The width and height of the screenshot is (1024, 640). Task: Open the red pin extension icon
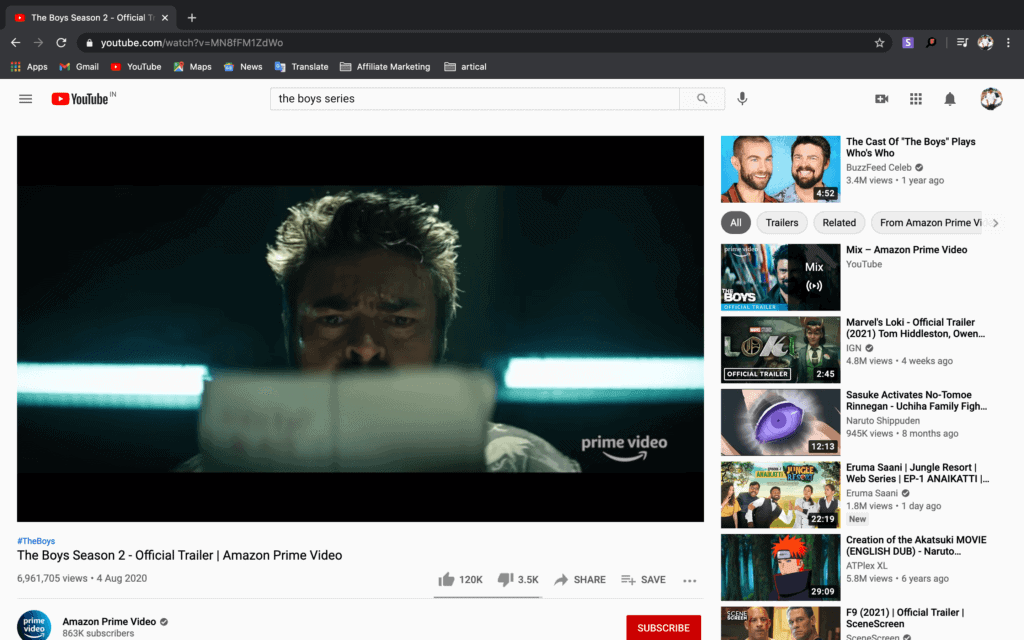click(931, 42)
